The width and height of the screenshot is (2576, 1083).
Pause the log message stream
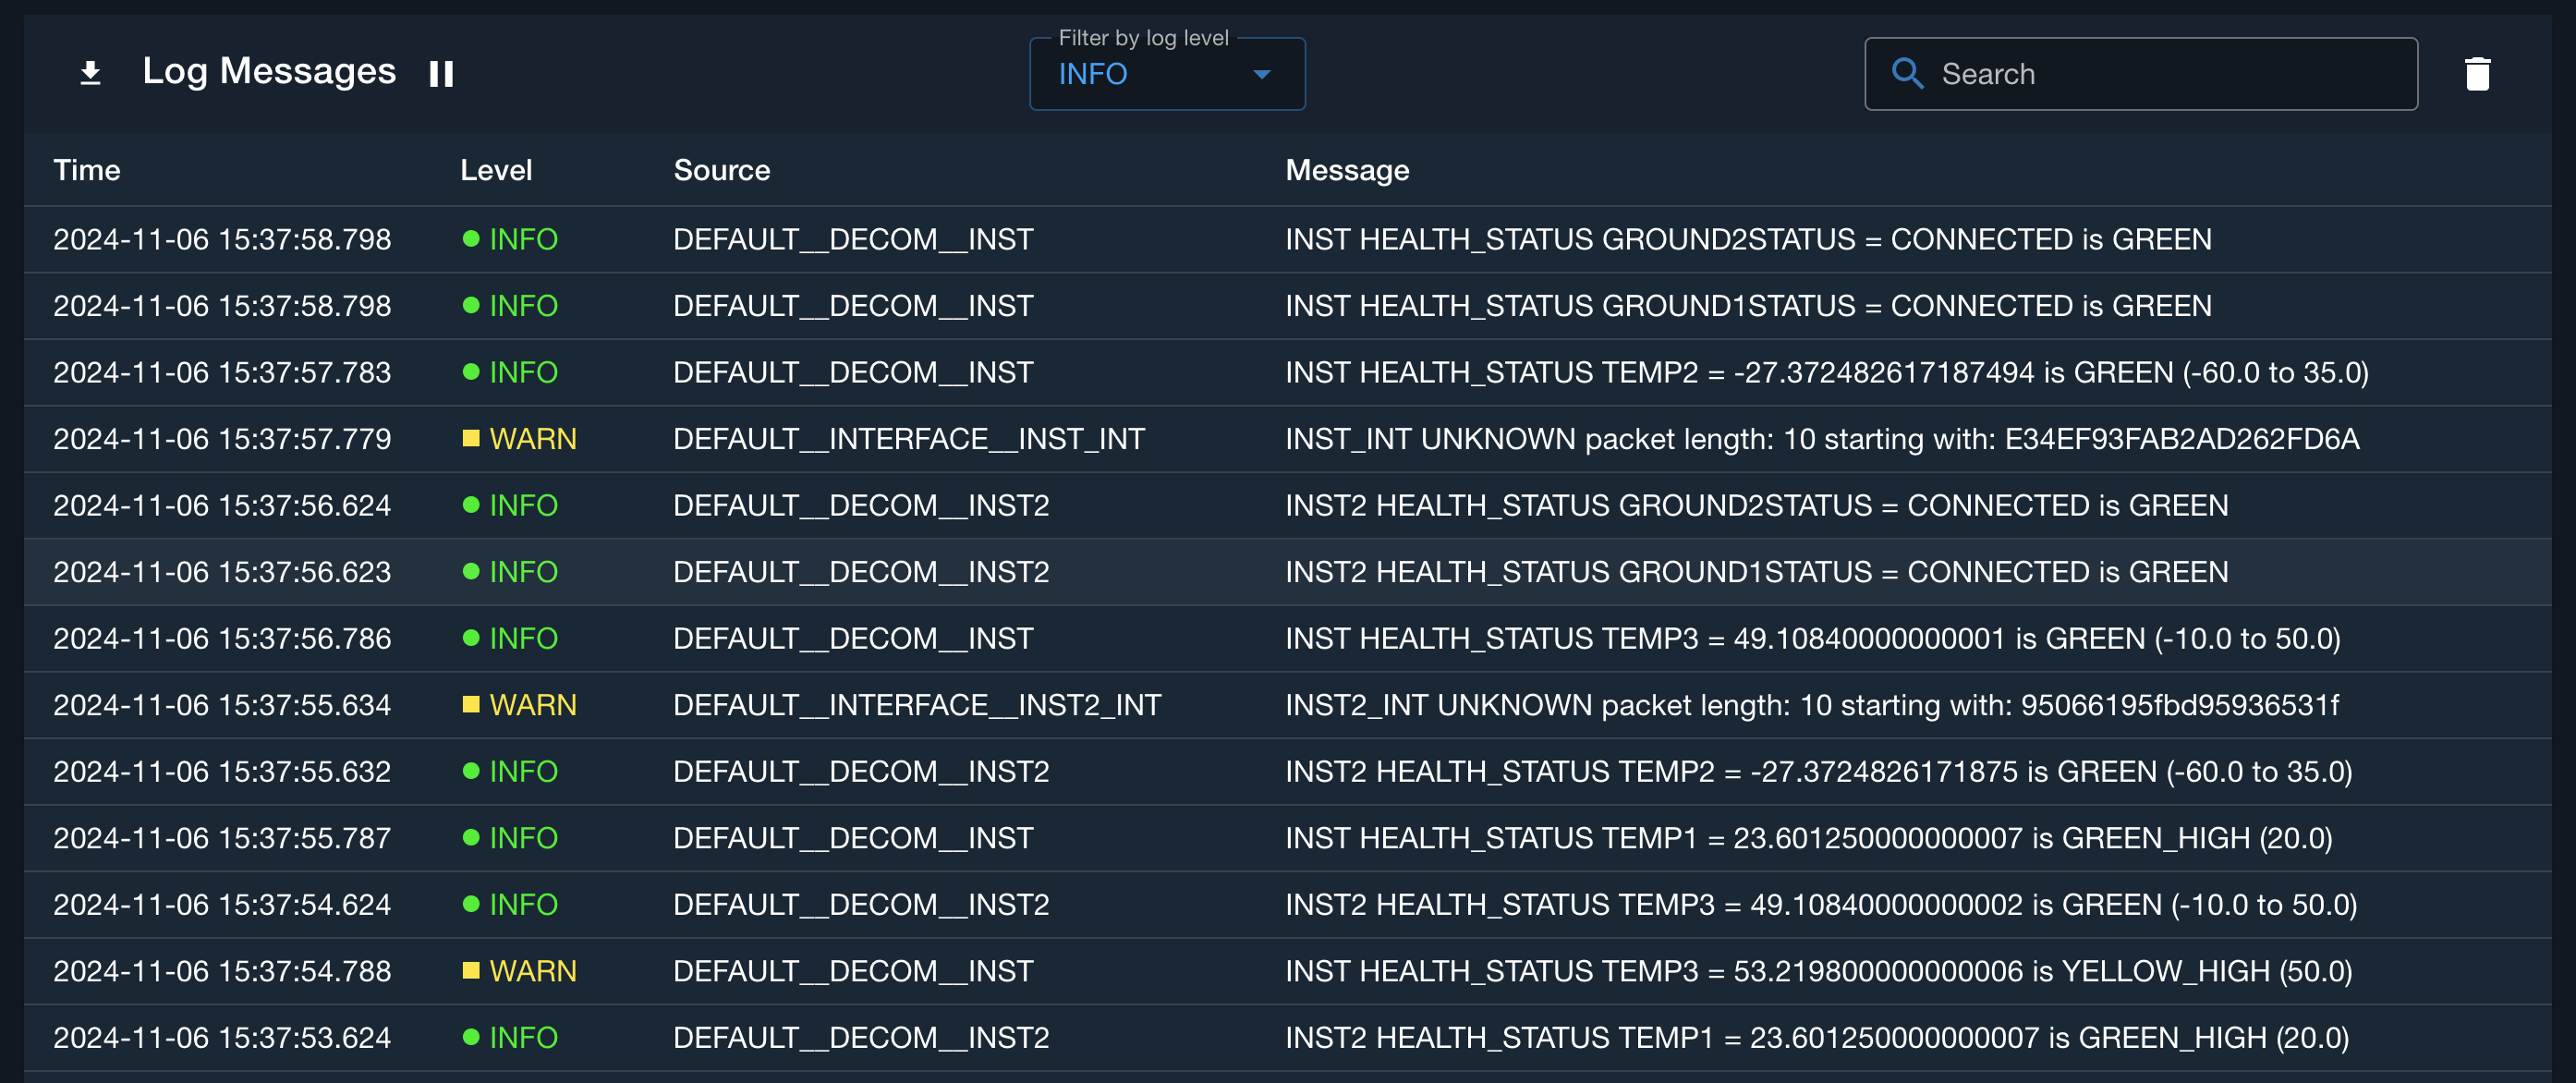(x=441, y=74)
